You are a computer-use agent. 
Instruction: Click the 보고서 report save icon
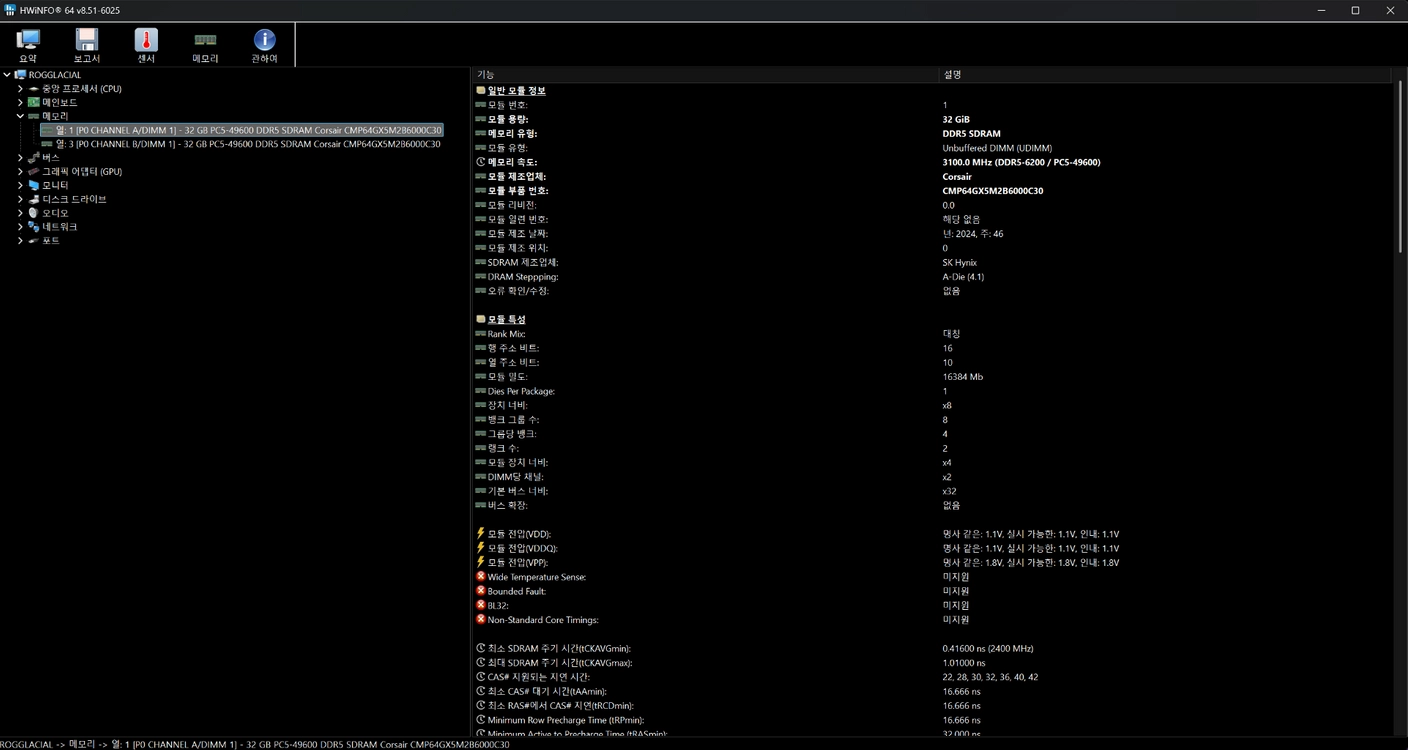click(87, 40)
